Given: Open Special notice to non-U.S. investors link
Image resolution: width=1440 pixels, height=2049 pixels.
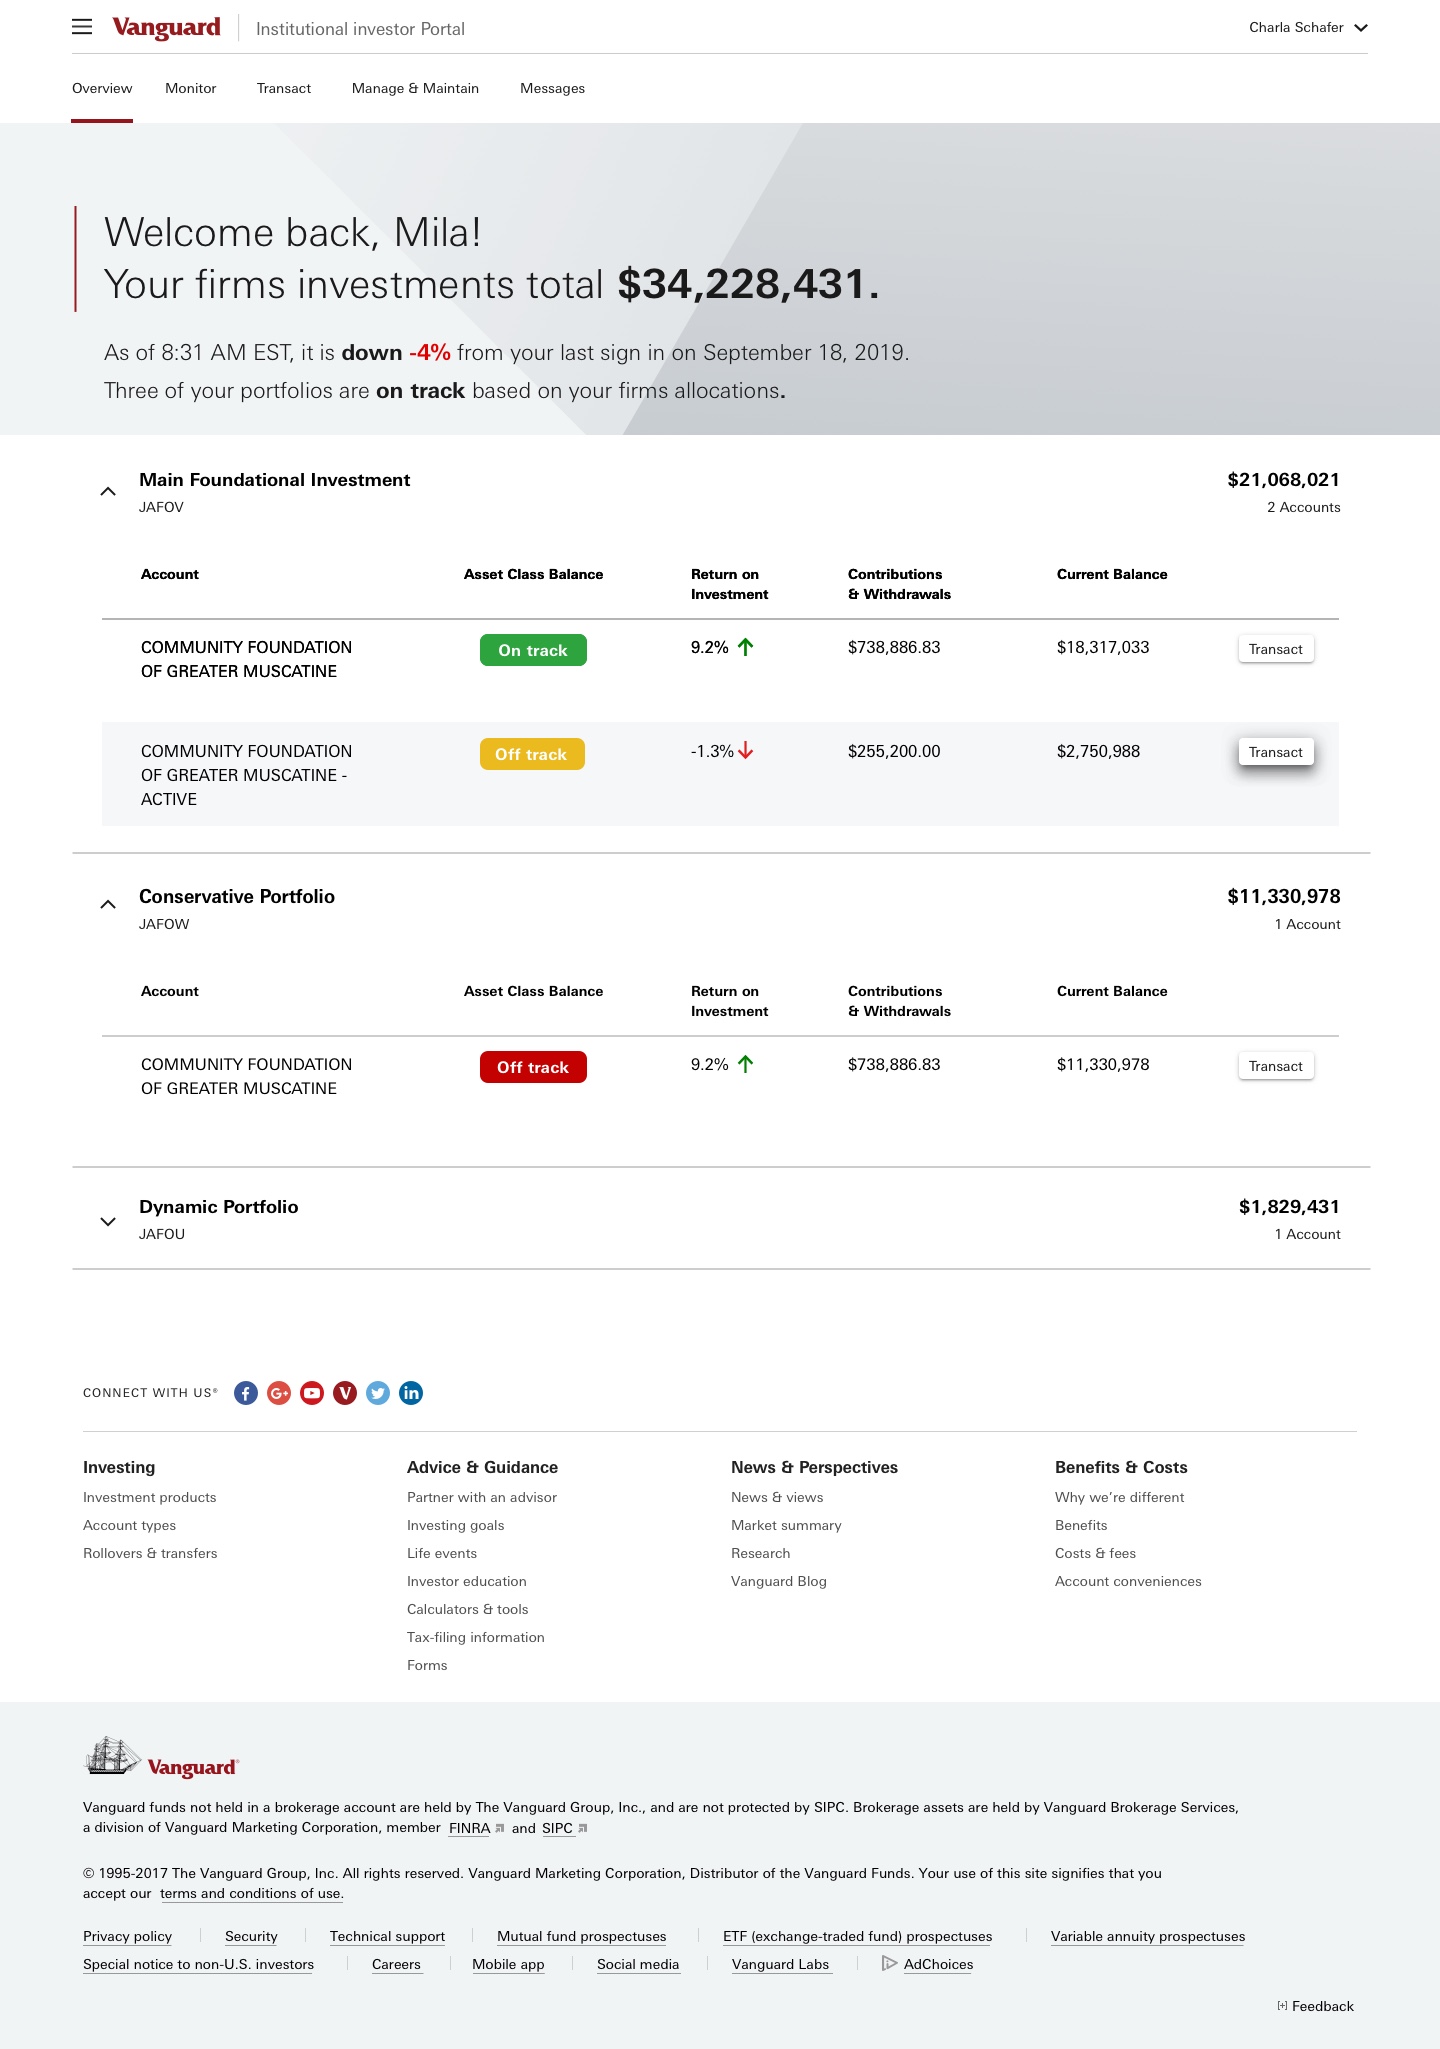Looking at the screenshot, I should tap(199, 1964).
